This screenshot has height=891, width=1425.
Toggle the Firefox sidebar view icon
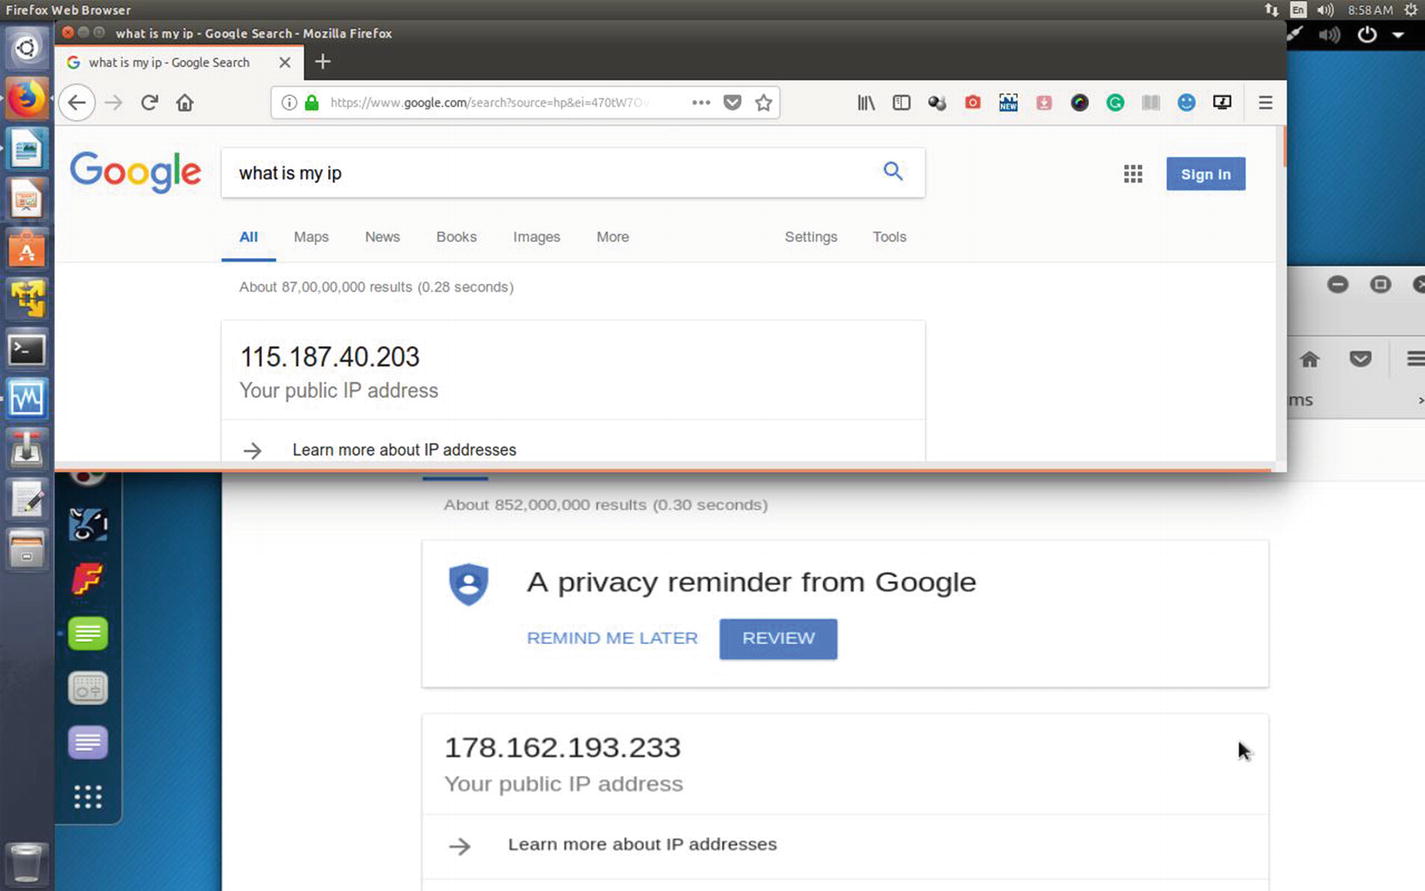[x=901, y=102]
